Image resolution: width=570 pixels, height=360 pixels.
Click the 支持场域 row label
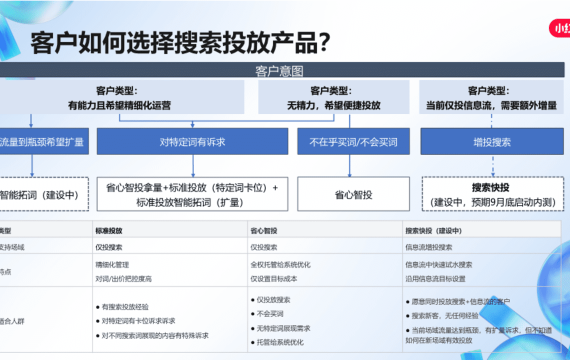click(x=12, y=247)
